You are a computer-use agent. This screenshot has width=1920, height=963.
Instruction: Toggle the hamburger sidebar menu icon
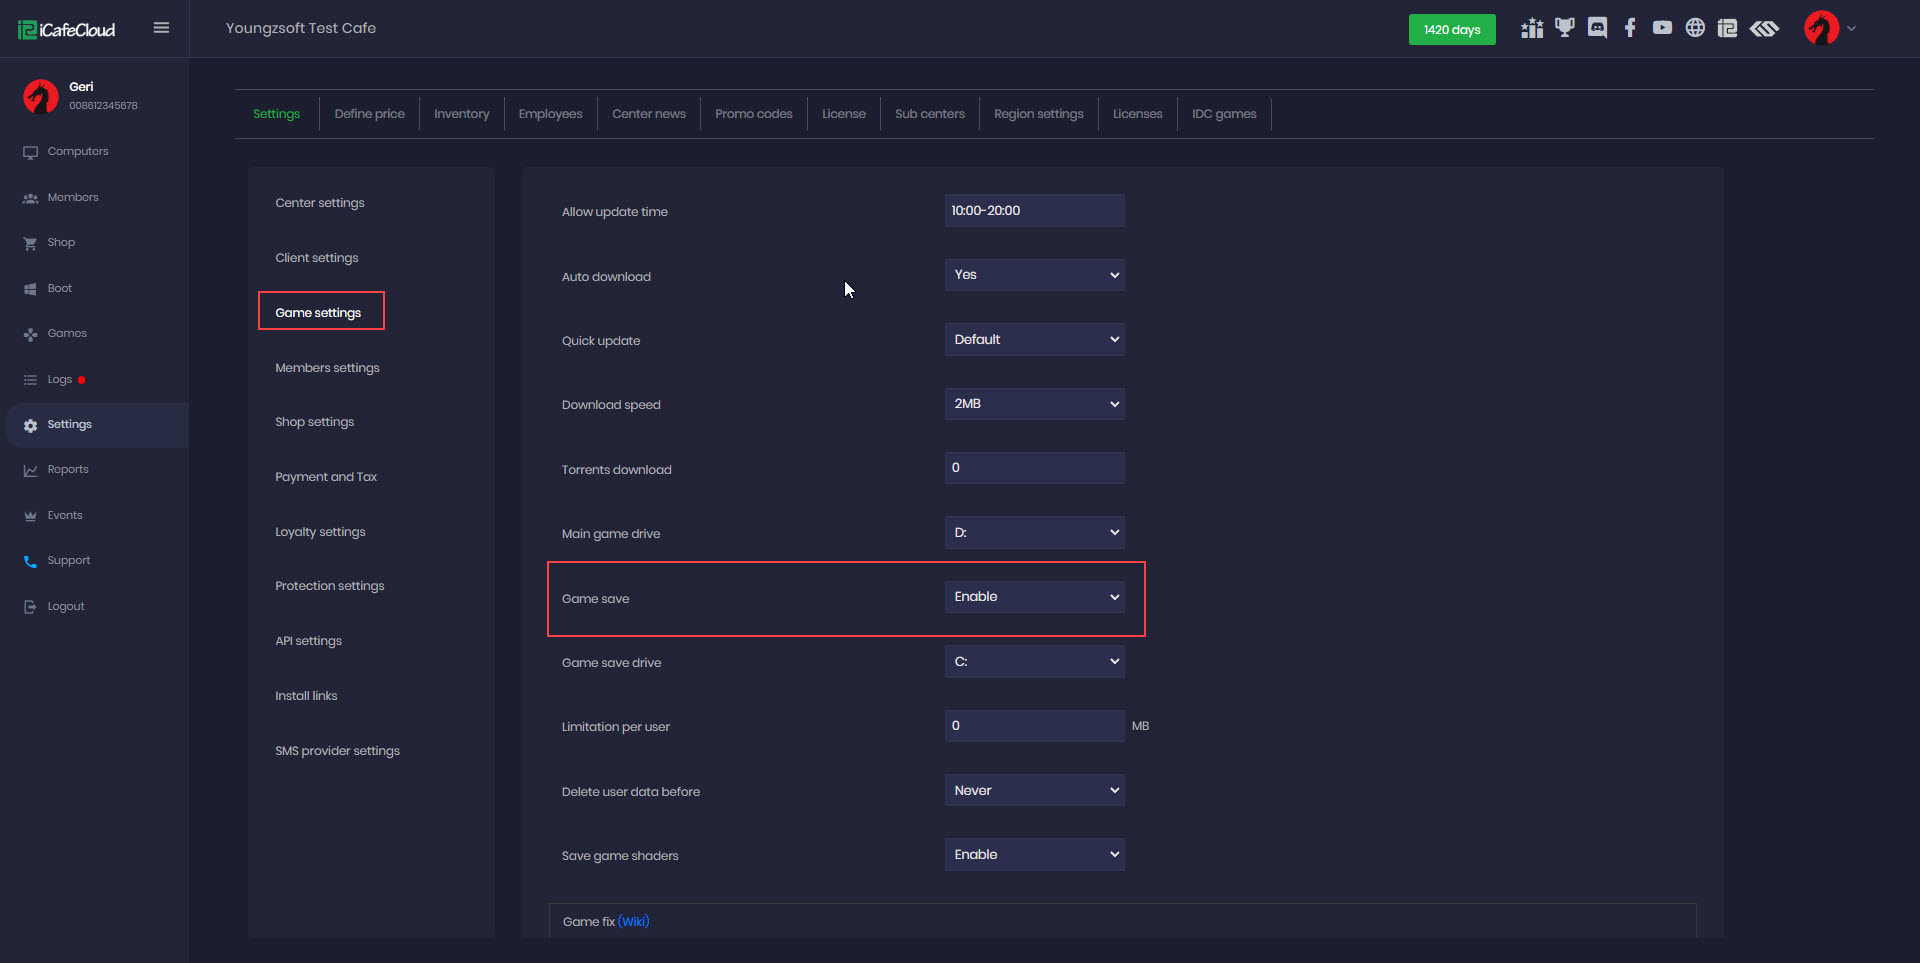[161, 28]
